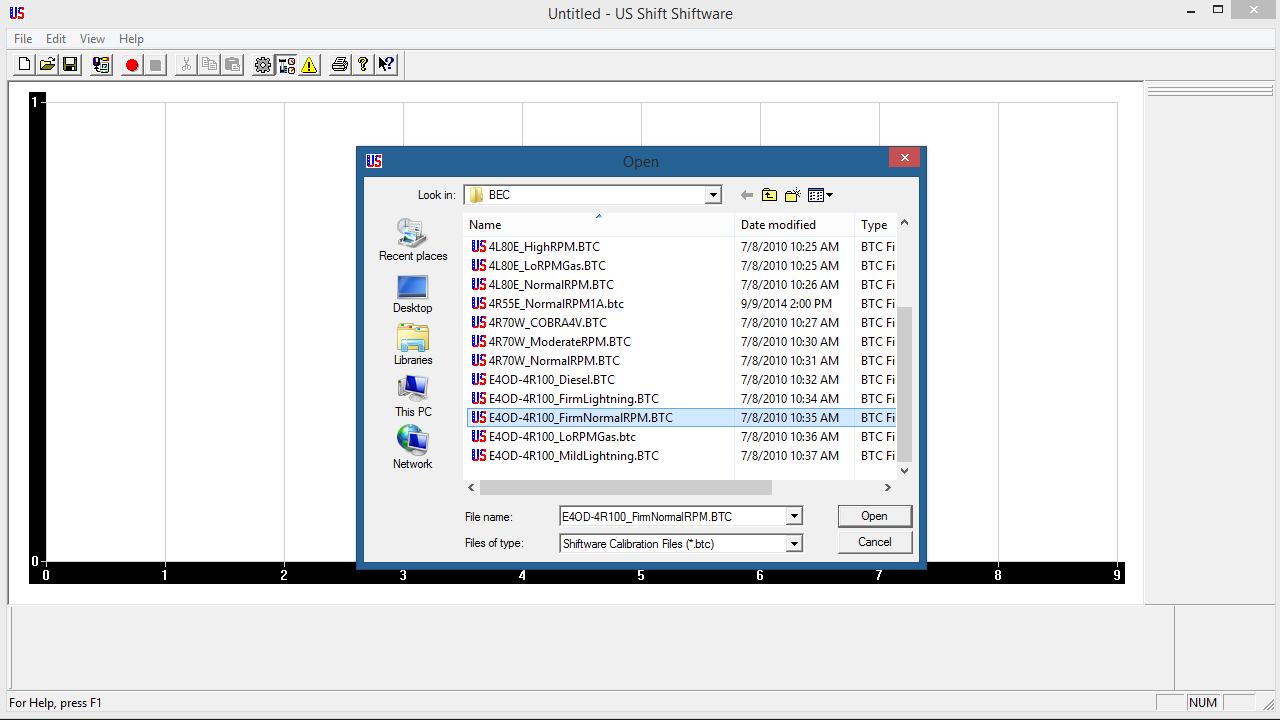The image size is (1280, 720).
Task: Go up one folder level in dialog
Action: (769, 195)
